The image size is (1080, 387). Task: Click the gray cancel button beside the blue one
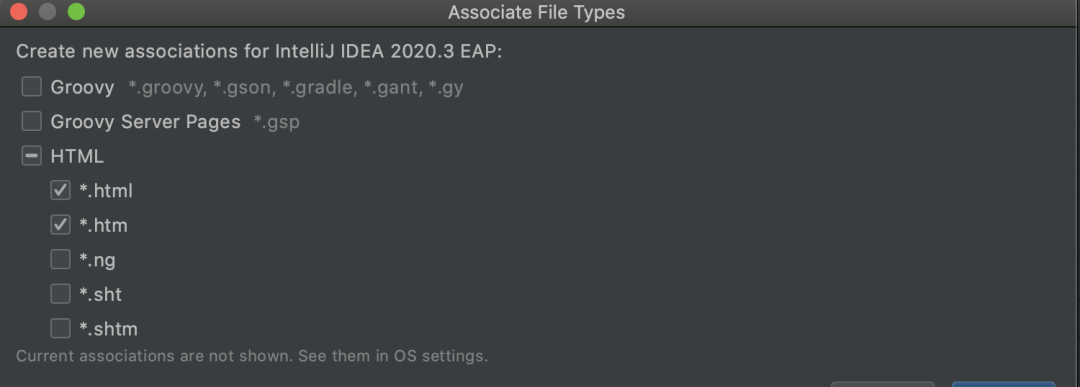coord(882,384)
